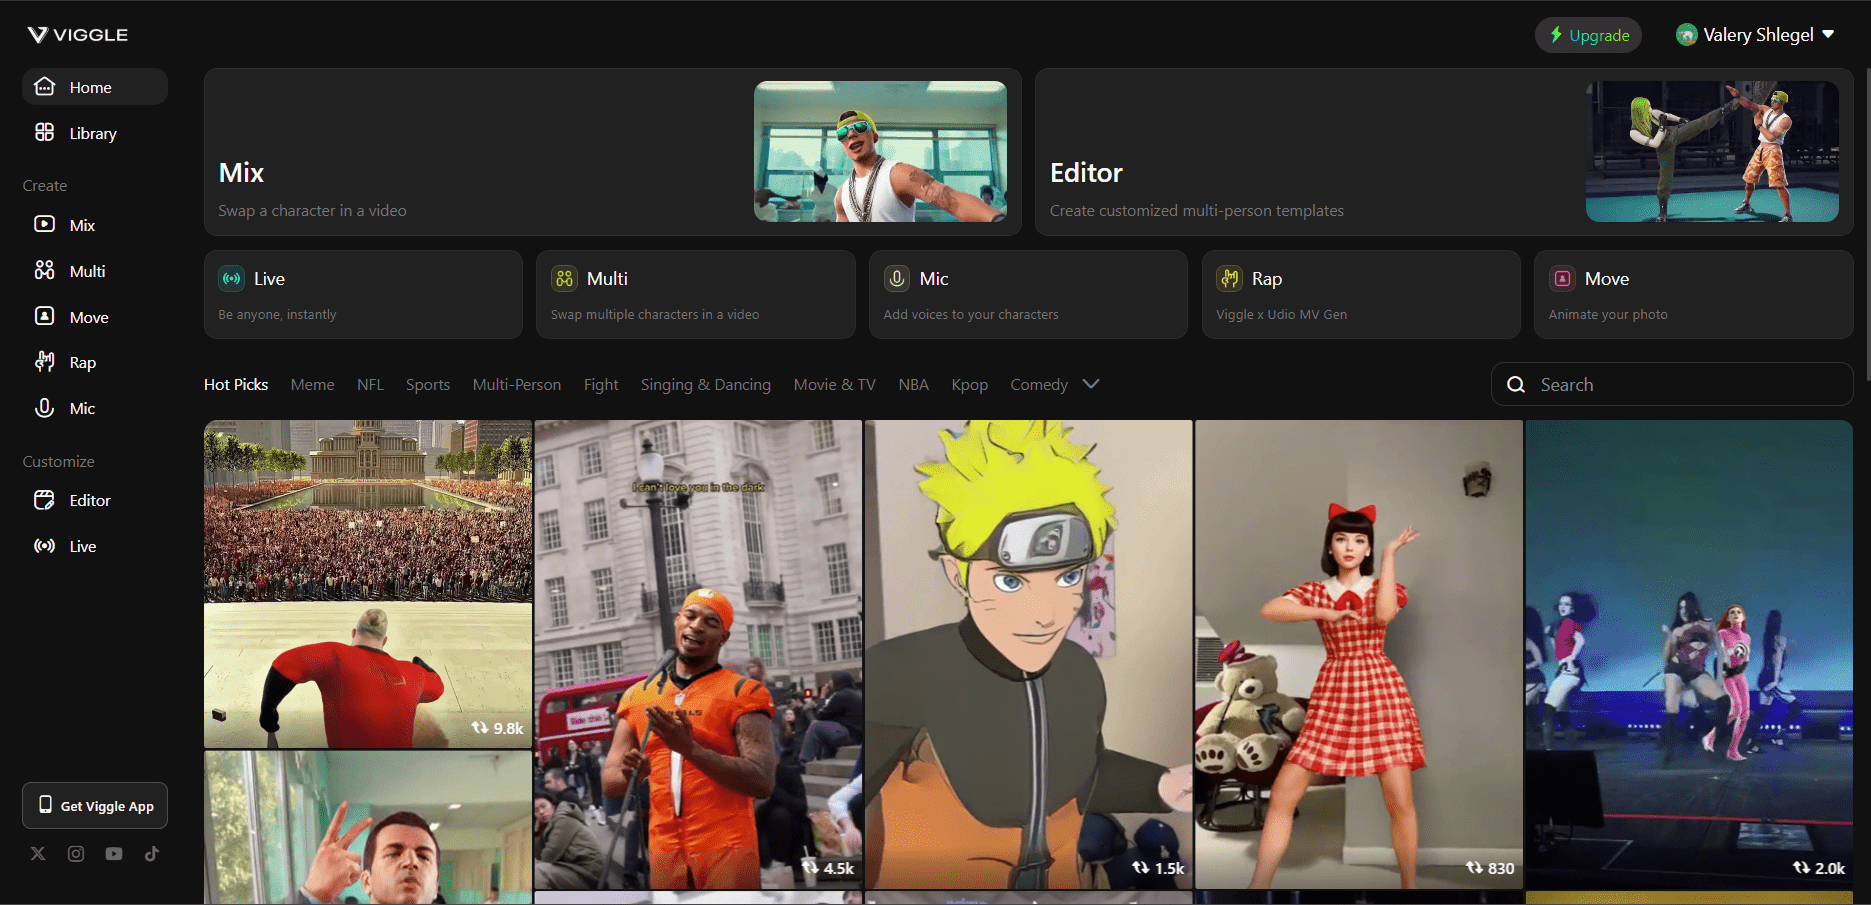Click the search magnifier icon
Image resolution: width=1871 pixels, height=905 pixels.
(1516, 385)
